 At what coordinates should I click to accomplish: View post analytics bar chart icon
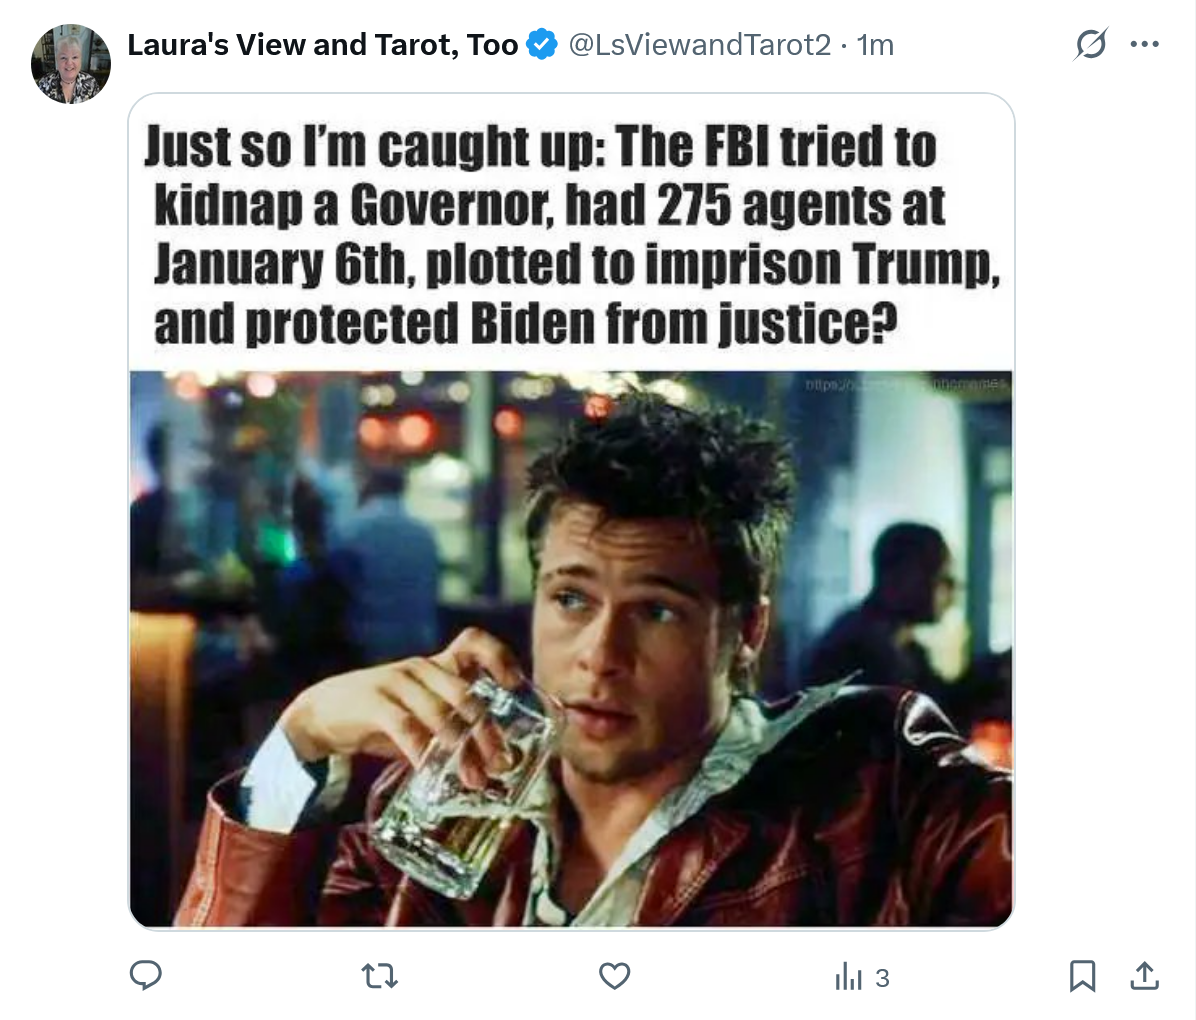tap(848, 977)
